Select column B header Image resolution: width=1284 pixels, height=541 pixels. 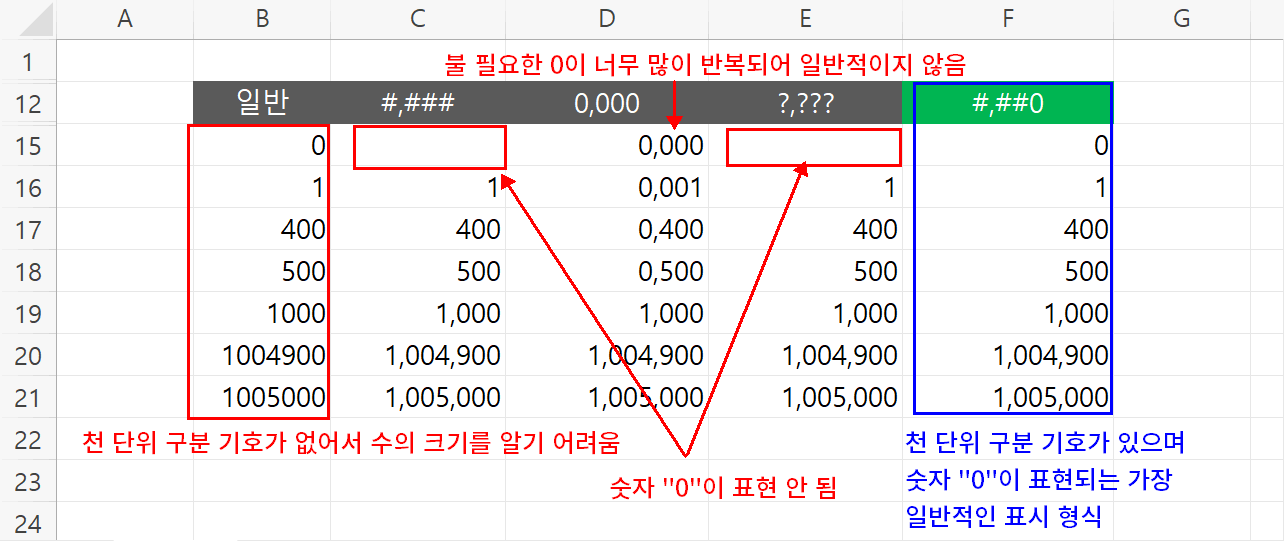(262, 19)
